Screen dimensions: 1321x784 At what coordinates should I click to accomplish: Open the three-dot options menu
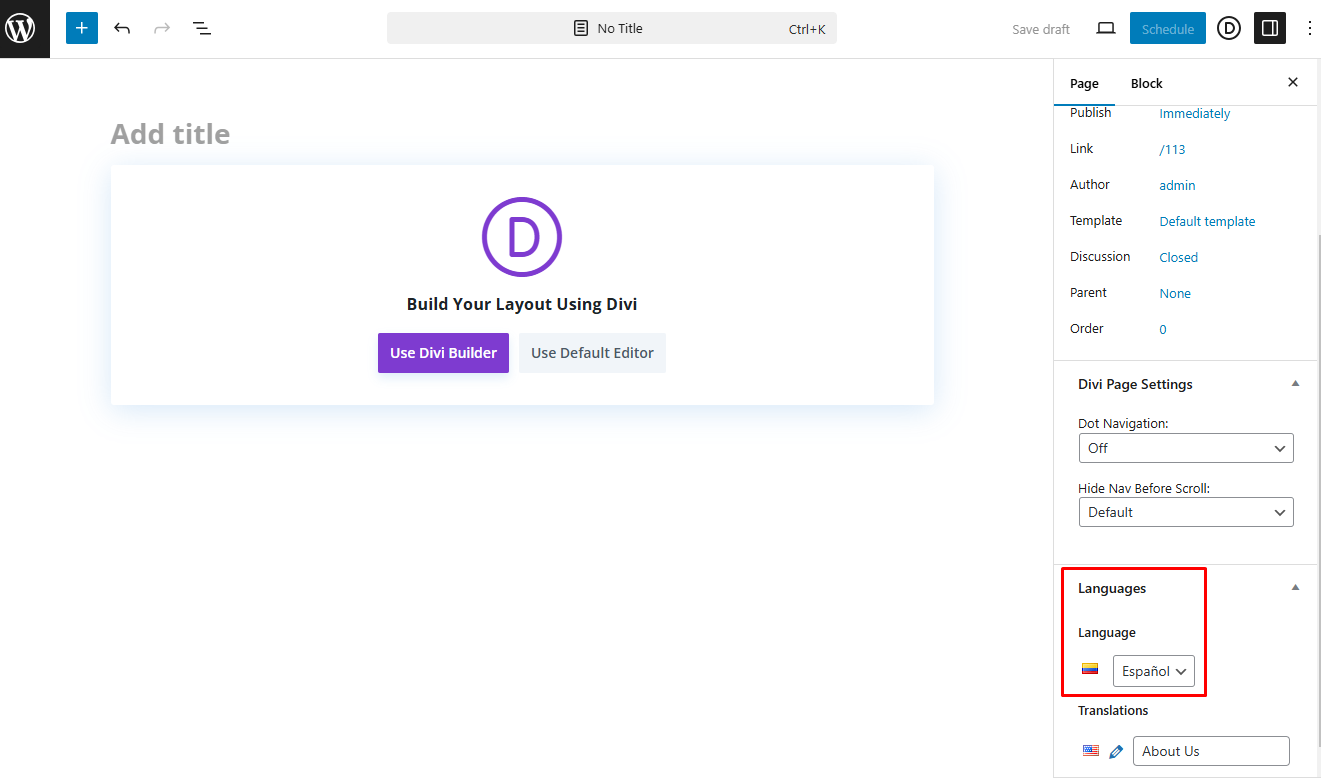tap(1309, 29)
